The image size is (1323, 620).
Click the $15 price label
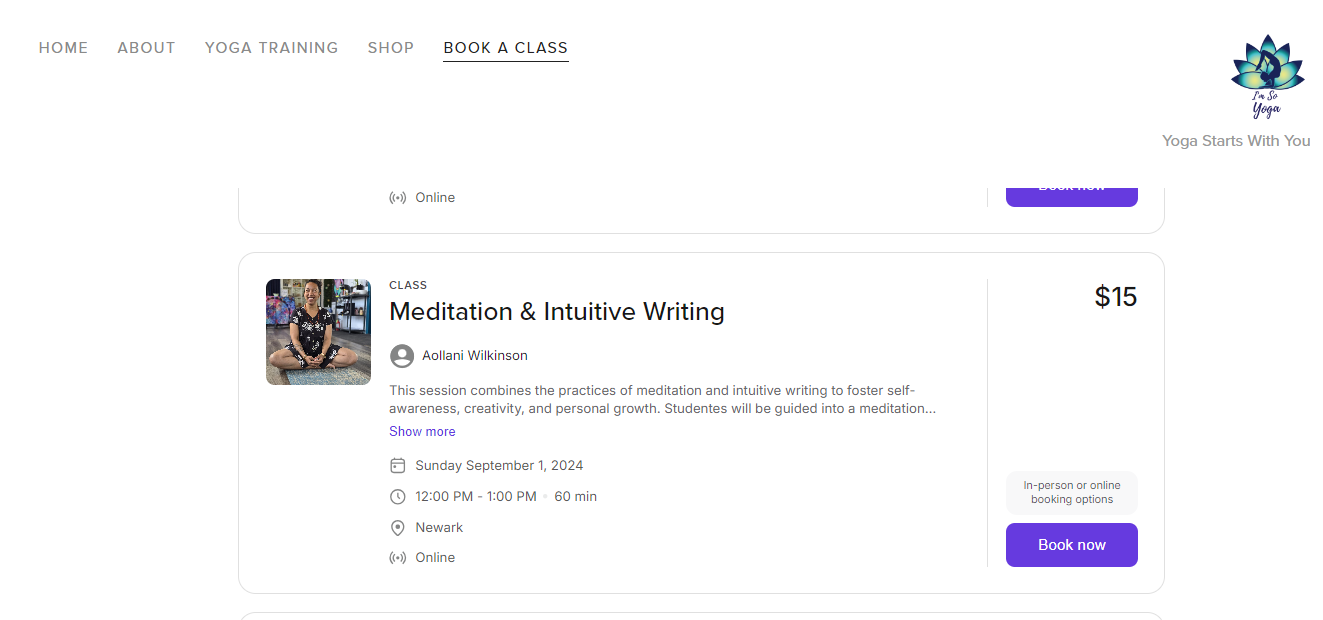pos(1115,297)
